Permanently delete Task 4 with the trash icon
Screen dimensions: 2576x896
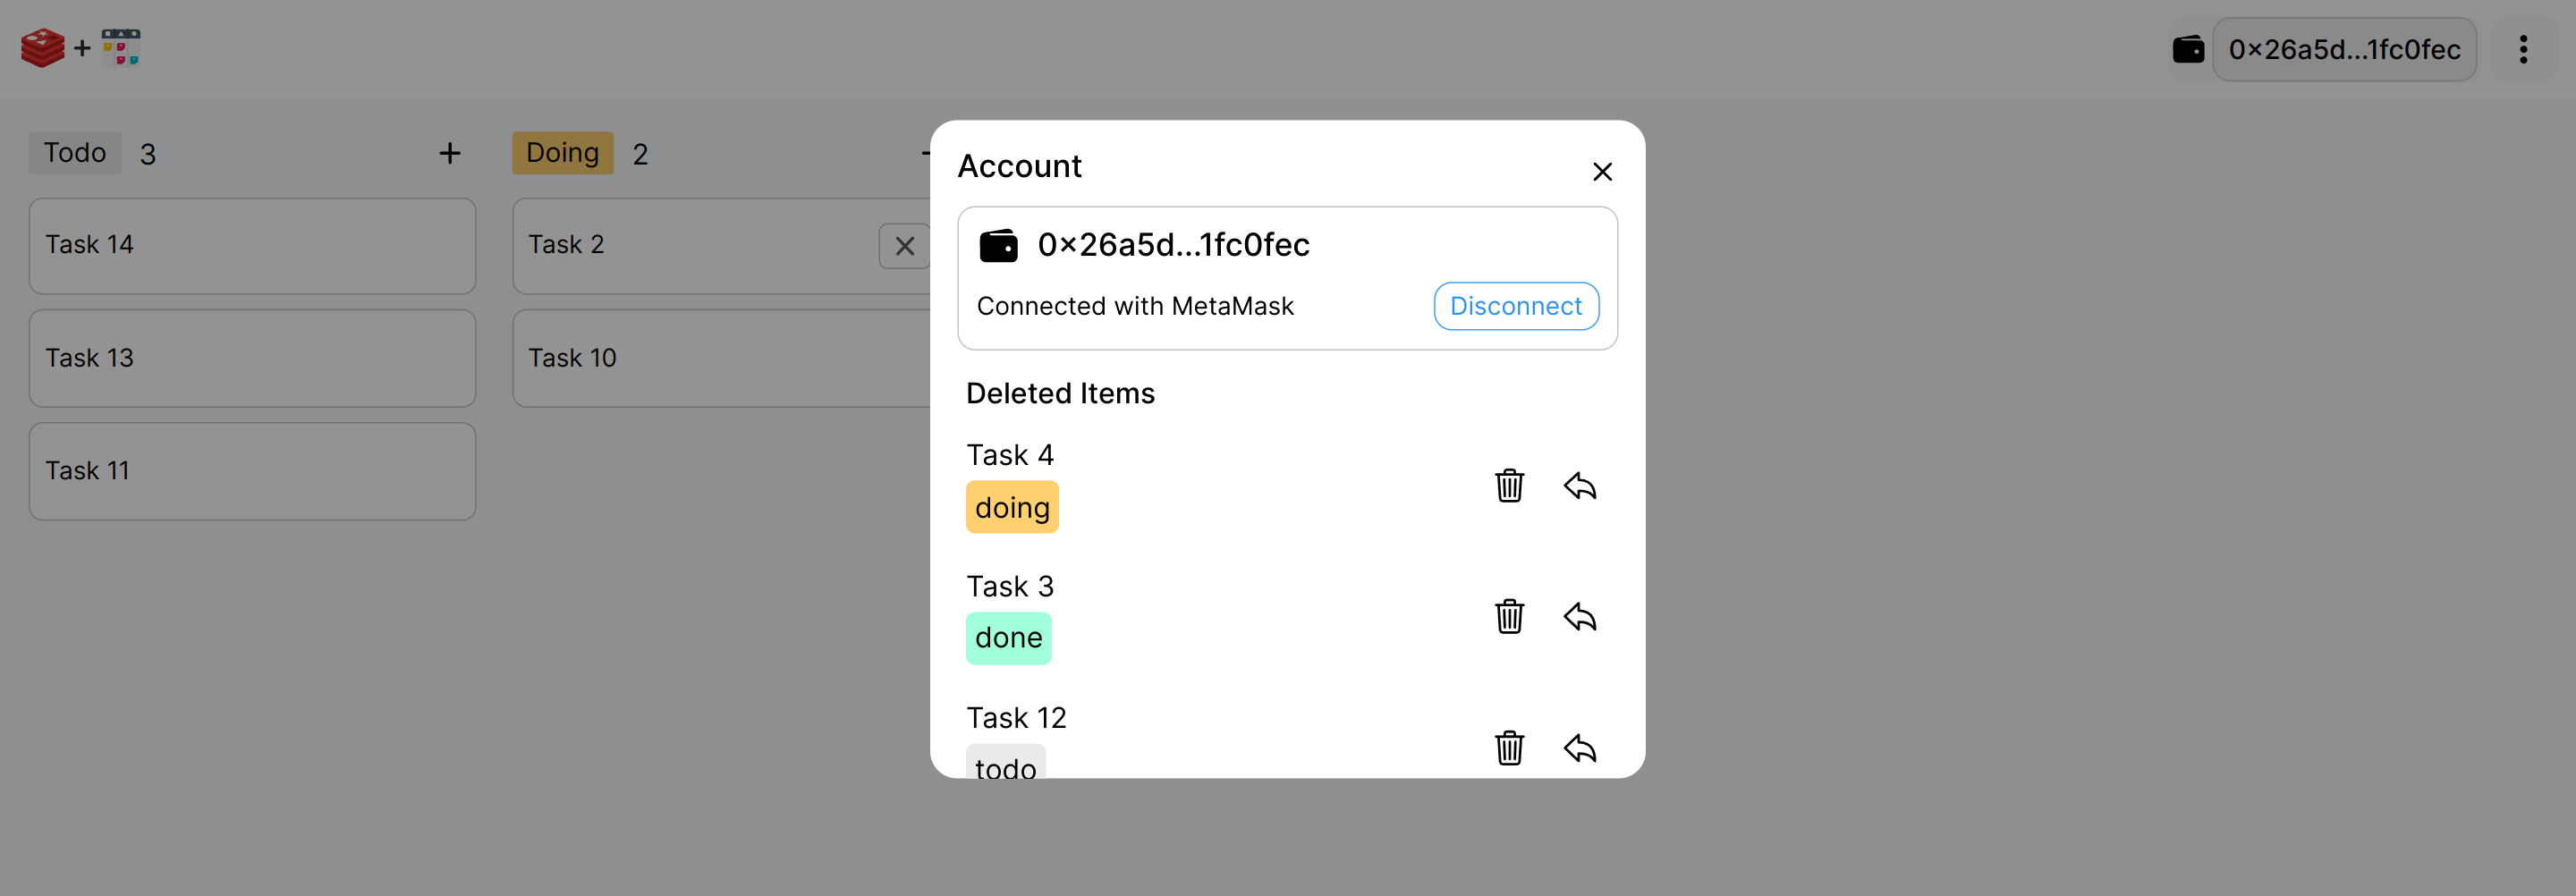(1510, 487)
